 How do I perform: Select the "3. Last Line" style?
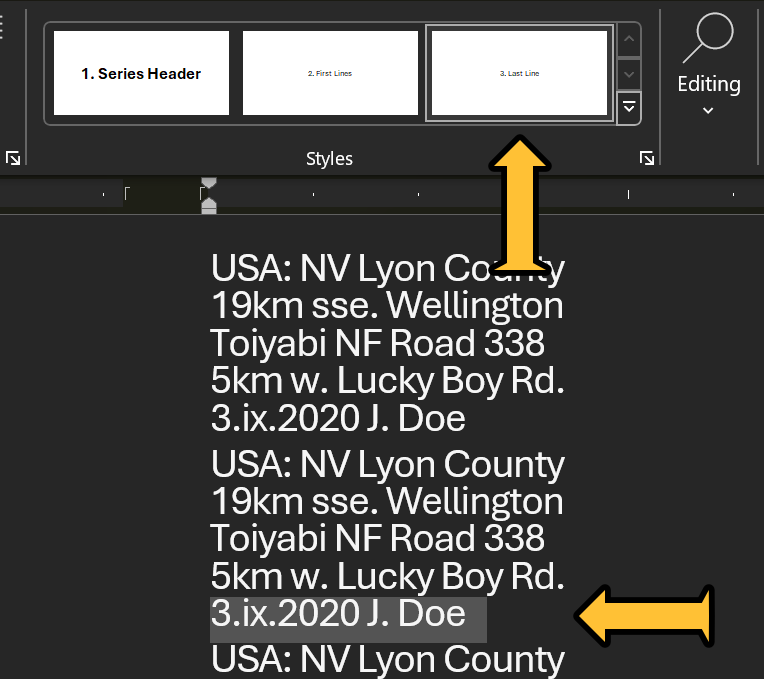[519, 73]
